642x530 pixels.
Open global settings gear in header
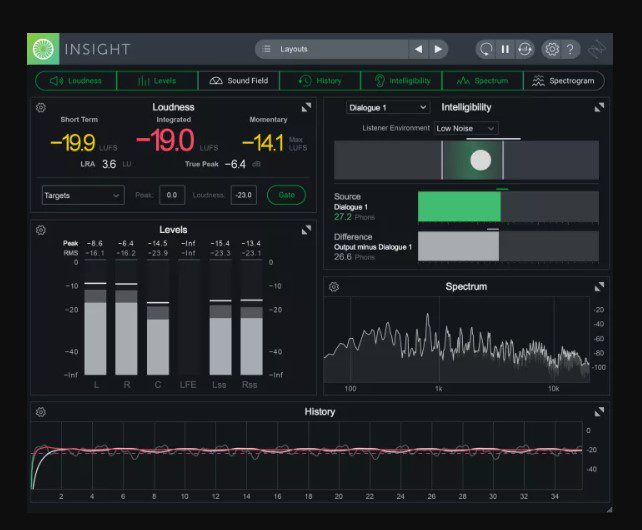pyautogui.click(x=552, y=49)
